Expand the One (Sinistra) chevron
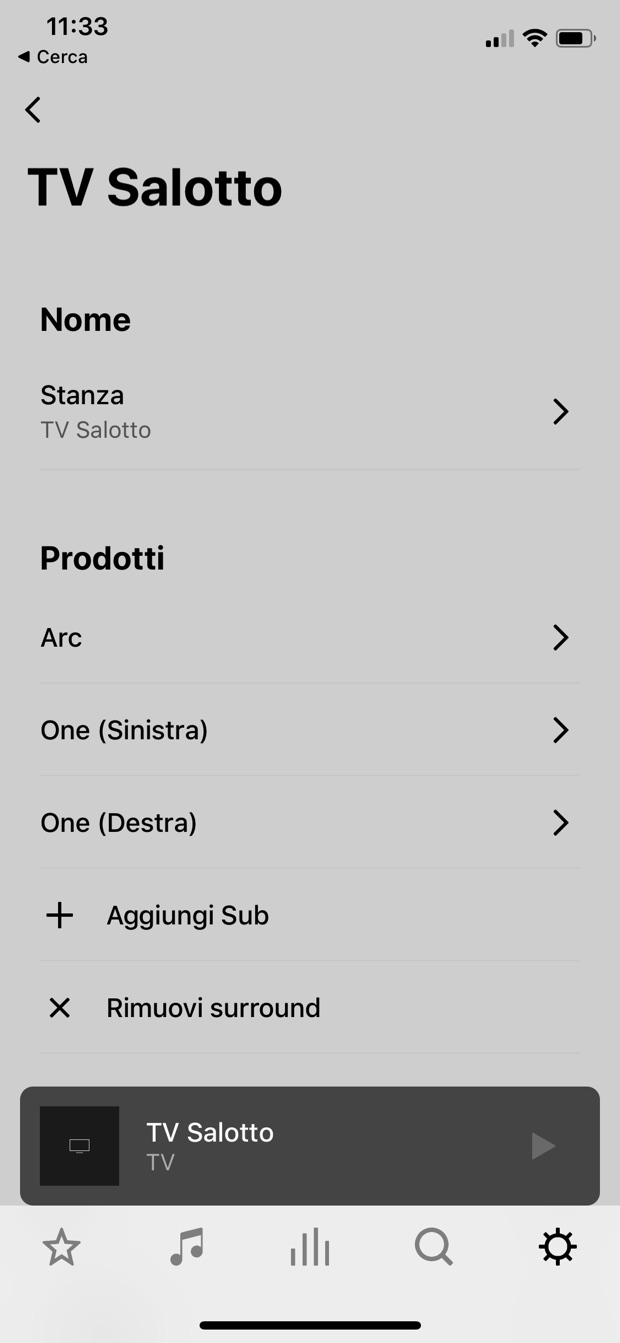620x1343 pixels. click(560, 730)
